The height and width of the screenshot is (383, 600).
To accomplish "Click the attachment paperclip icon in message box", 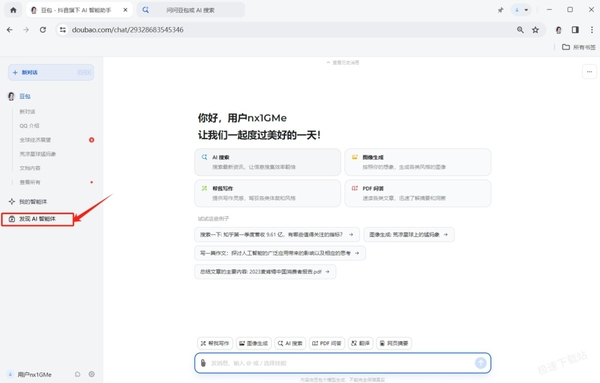I will [x=203, y=363].
